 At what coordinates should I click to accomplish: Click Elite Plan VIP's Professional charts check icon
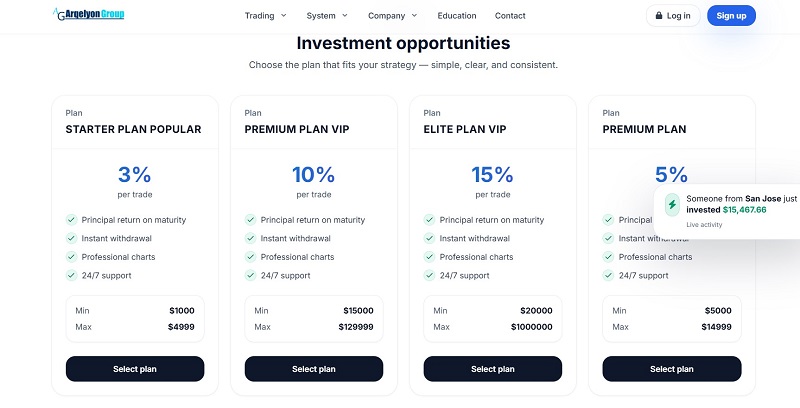429,257
